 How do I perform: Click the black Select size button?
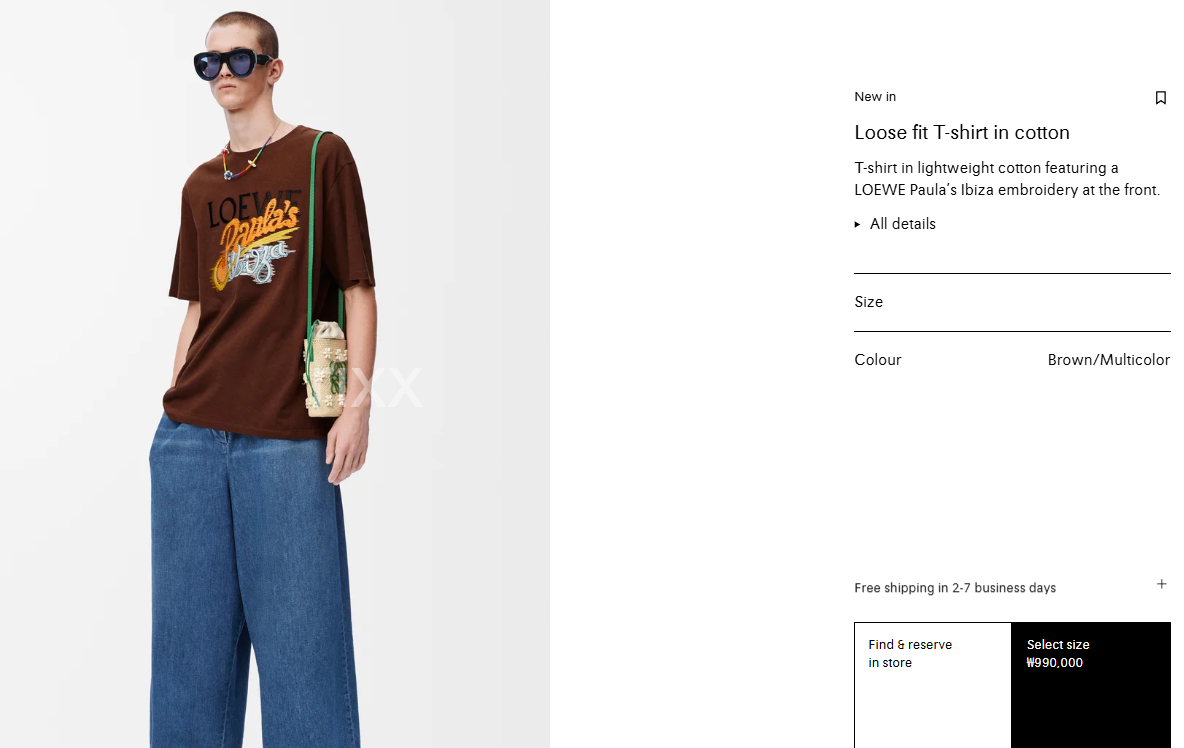(1090, 685)
